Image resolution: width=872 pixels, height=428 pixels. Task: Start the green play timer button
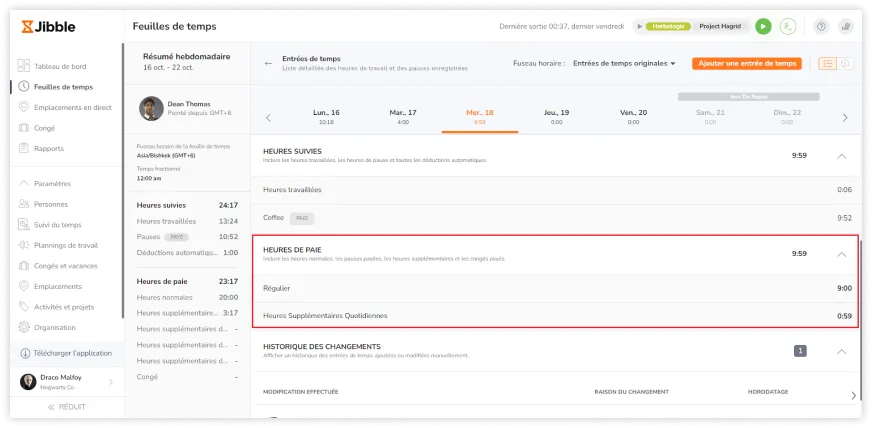click(x=764, y=27)
